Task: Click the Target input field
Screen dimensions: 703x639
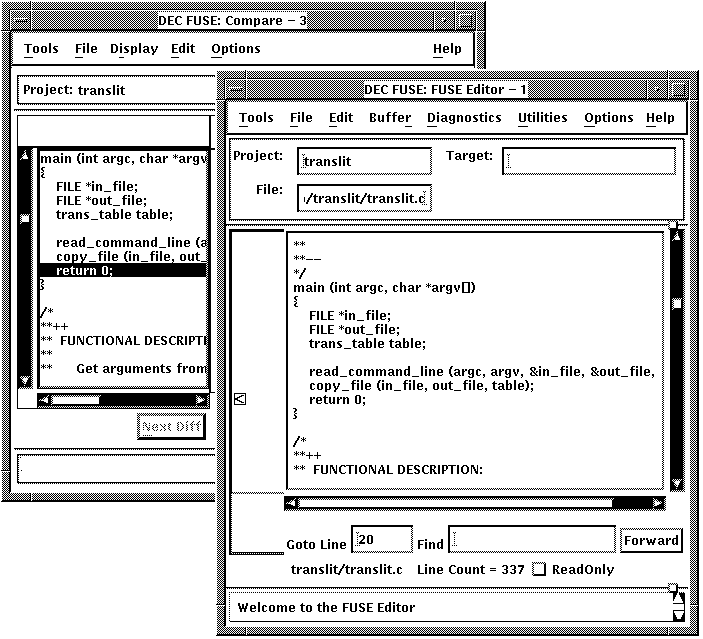Action: pyautogui.click(x=588, y=161)
